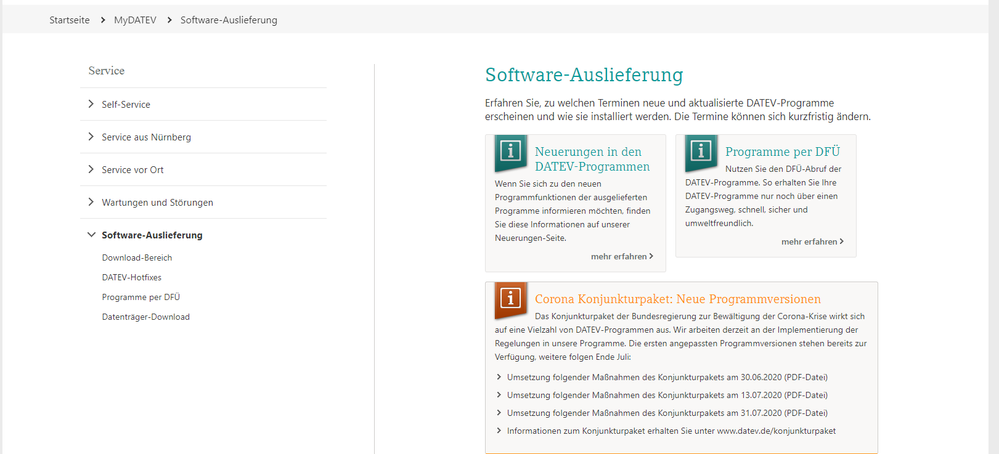Expand the Self-Service chevron in sidebar
This screenshot has height=454, width=999.
click(91, 104)
